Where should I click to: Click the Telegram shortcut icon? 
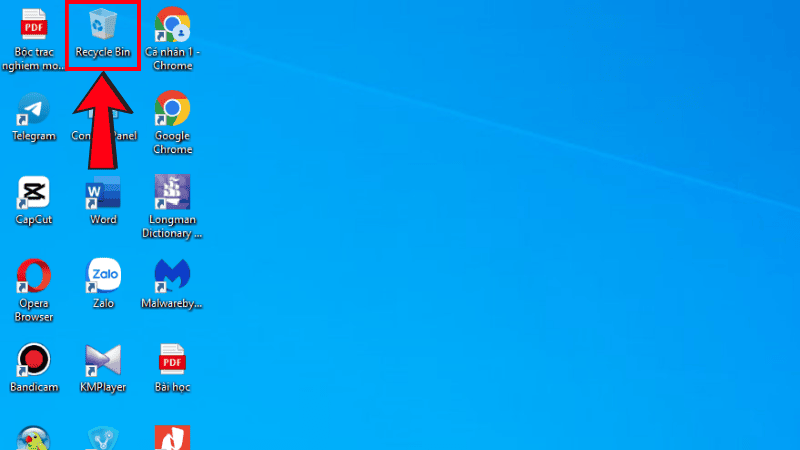(x=33, y=109)
